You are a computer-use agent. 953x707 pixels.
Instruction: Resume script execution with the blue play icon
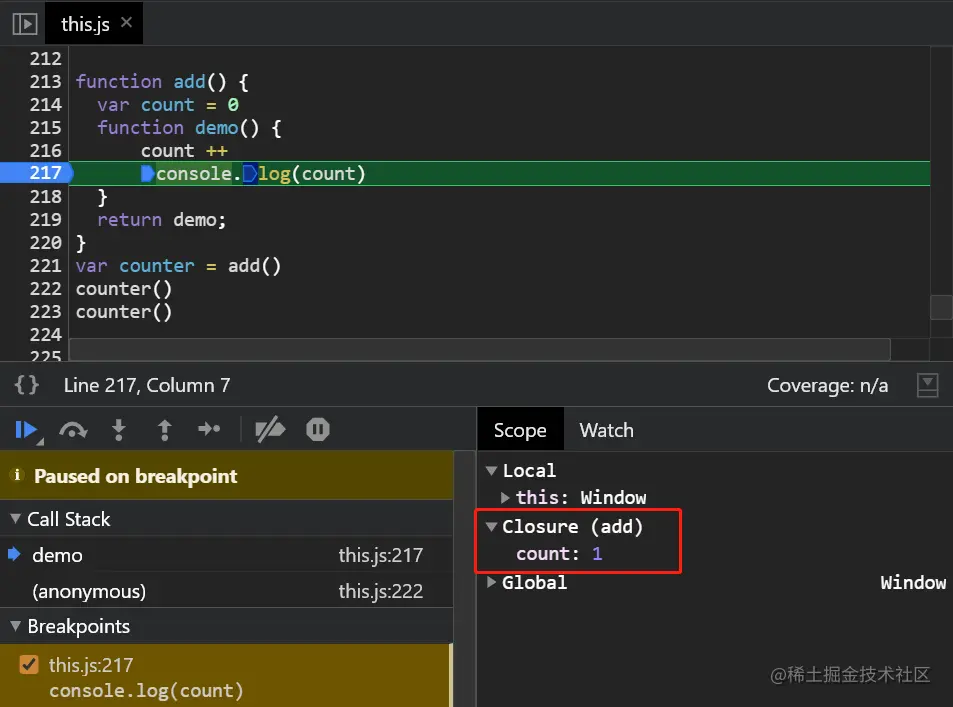pos(26,430)
